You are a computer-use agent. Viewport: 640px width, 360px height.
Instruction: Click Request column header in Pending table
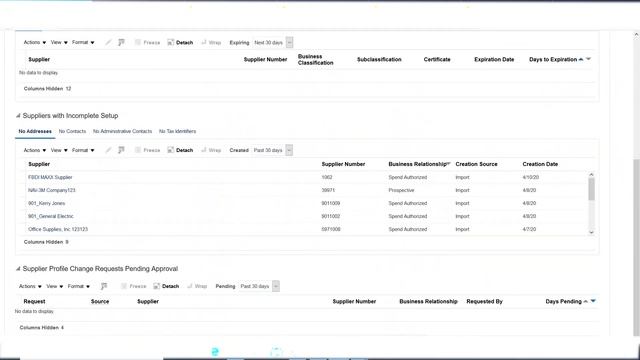34,302
